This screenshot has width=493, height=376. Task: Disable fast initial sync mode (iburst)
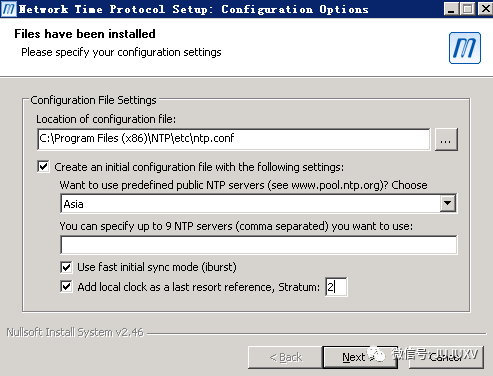point(66,267)
